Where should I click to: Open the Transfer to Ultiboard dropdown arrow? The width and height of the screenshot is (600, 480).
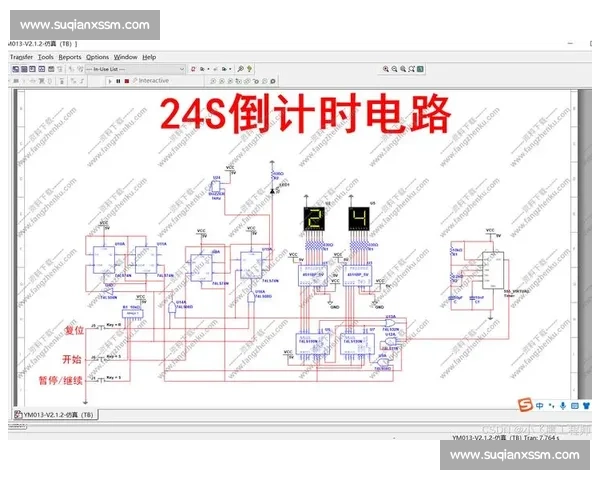pyautogui.click(x=209, y=69)
